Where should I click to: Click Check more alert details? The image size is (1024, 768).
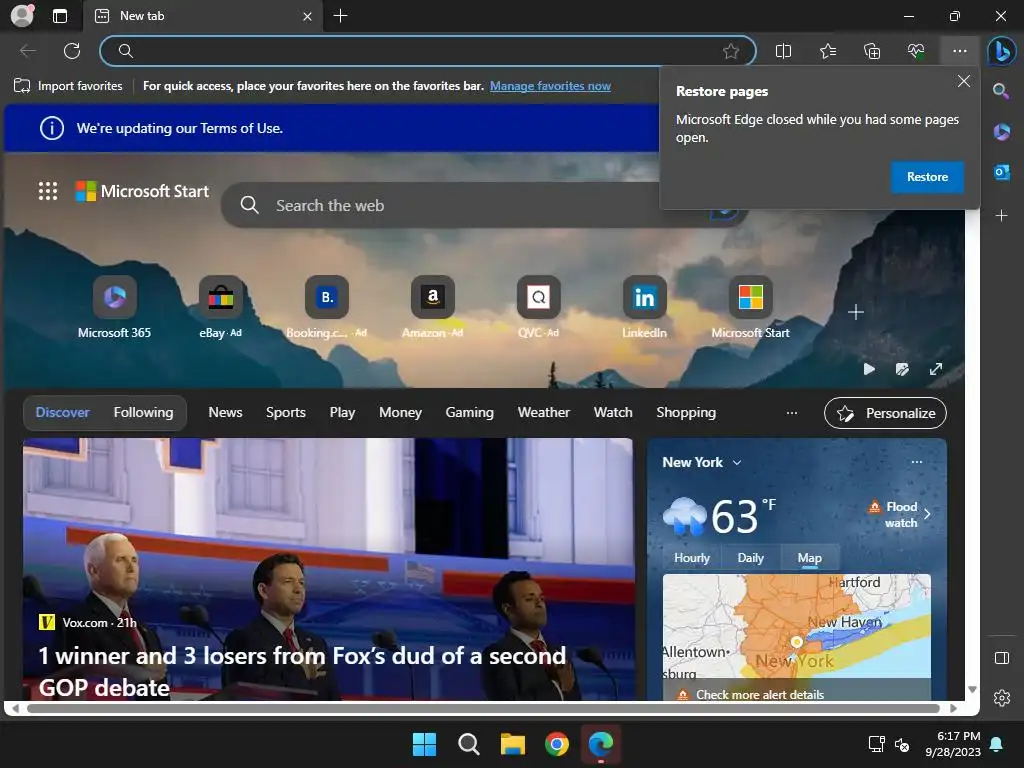[x=760, y=694]
